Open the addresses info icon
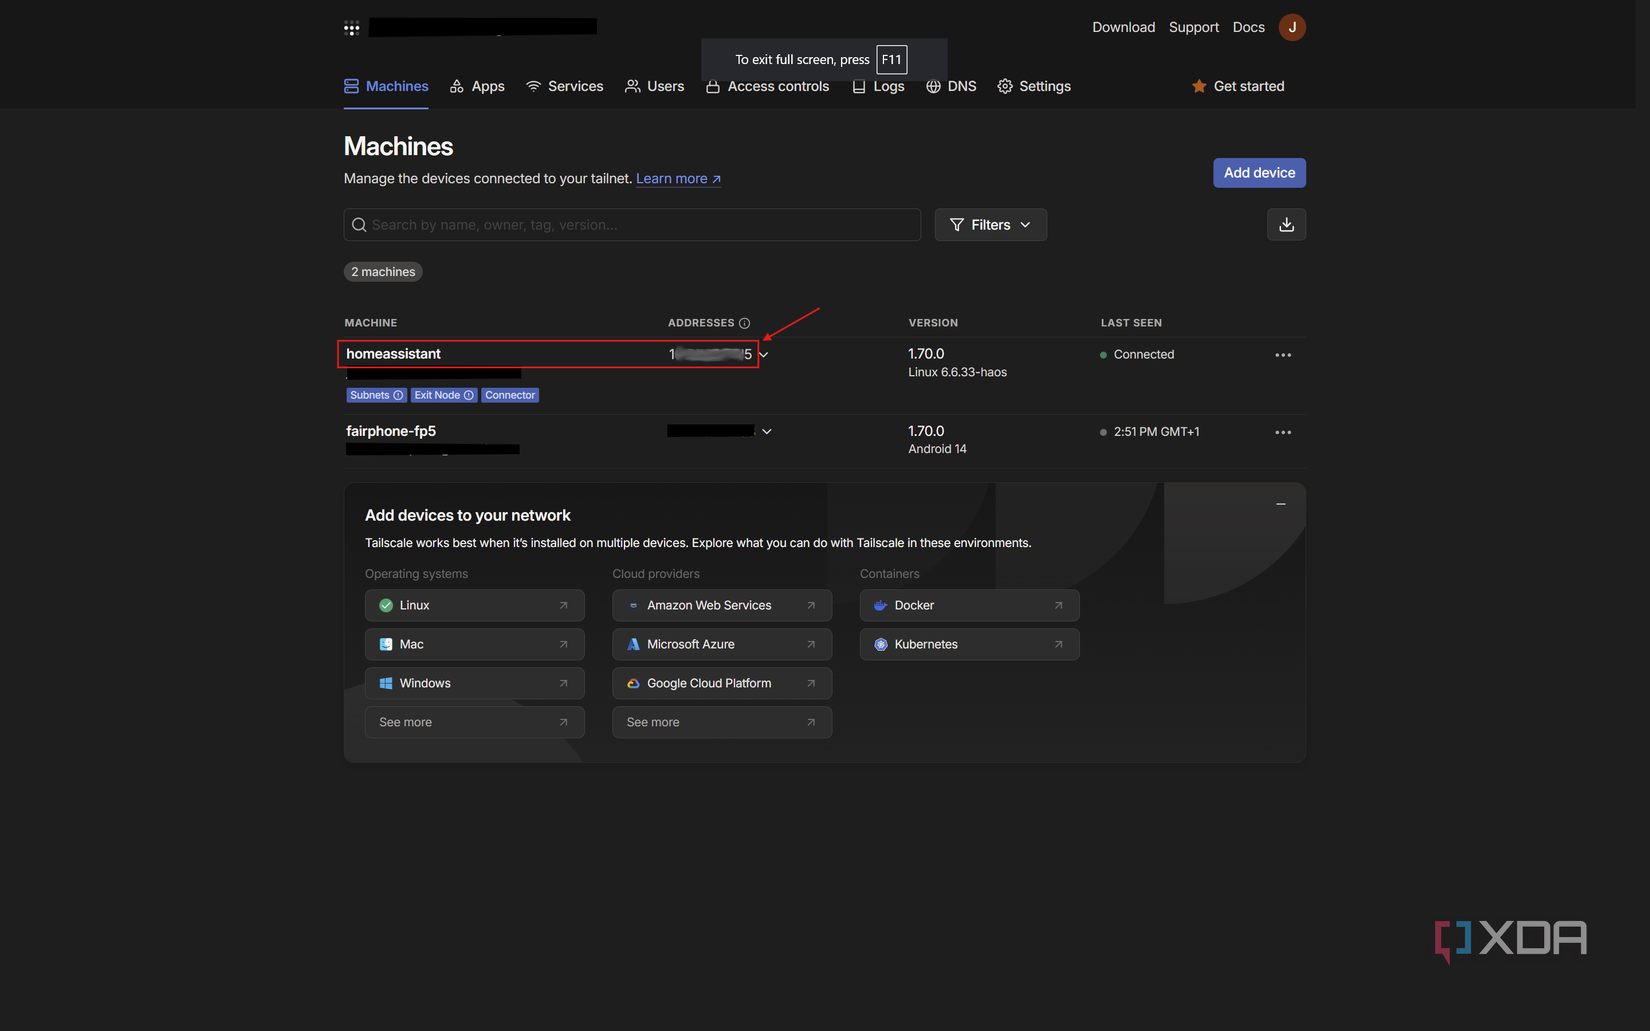This screenshot has height=1031, width=1650. (x=744, y=323)
